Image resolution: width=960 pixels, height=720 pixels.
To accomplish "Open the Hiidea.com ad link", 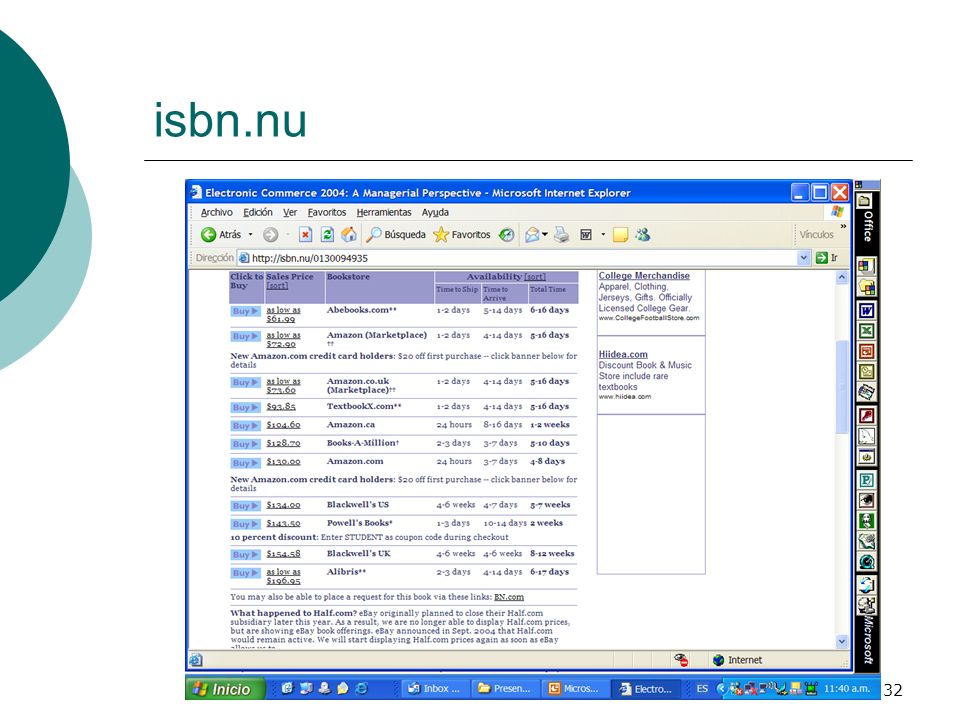I will (x=623, y=354).
